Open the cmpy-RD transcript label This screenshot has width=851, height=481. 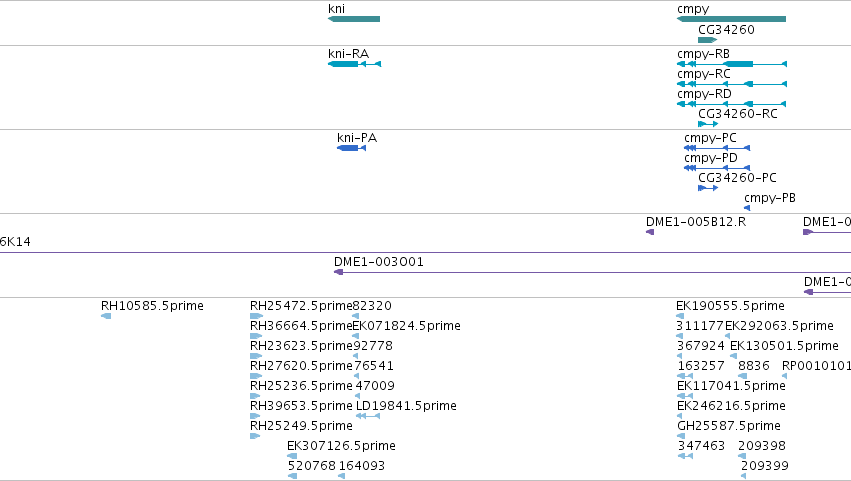coord(704,94)
